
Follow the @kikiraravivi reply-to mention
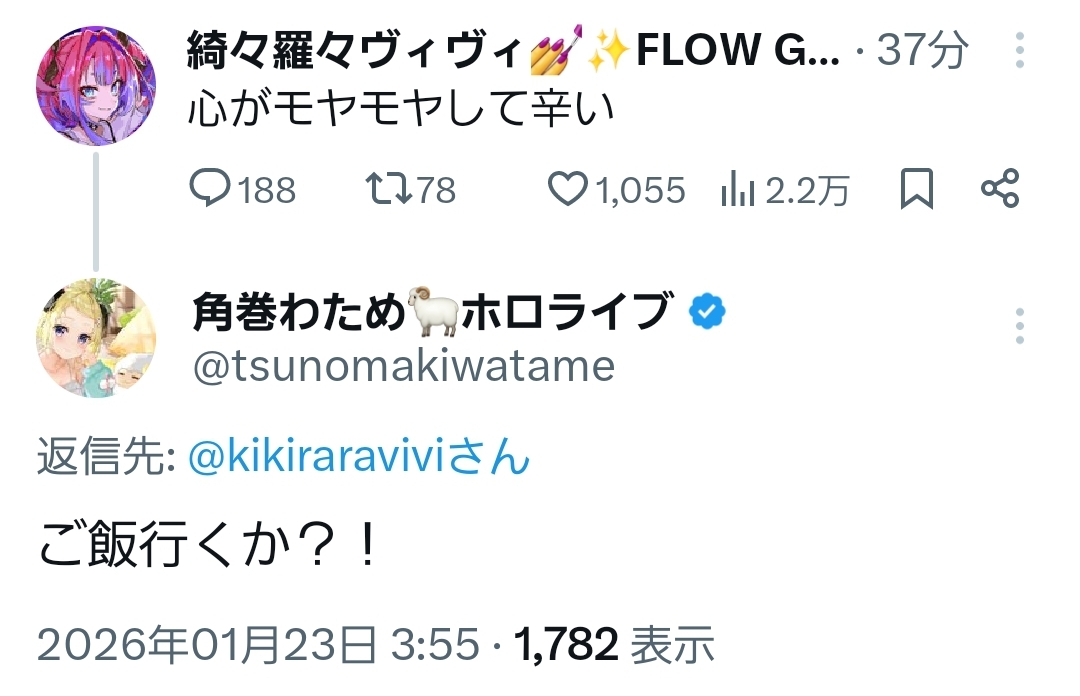(x=357, y=458)
